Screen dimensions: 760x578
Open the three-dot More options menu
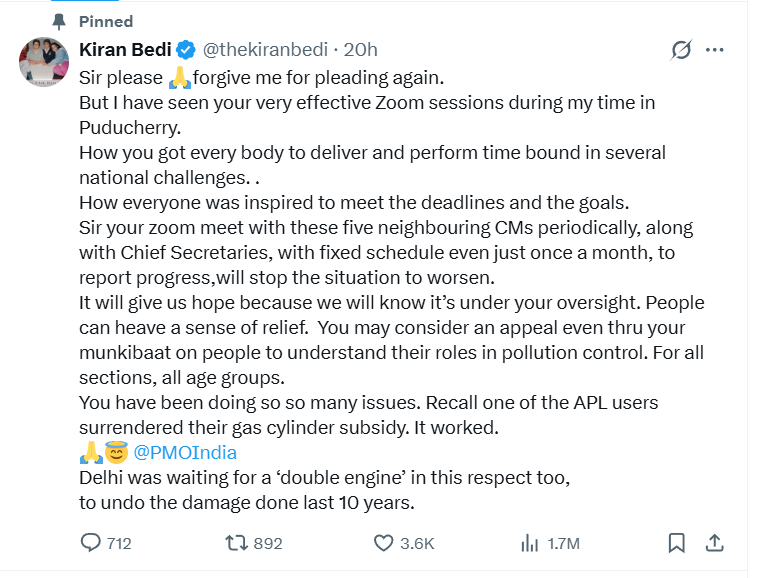tap(714, 50)
